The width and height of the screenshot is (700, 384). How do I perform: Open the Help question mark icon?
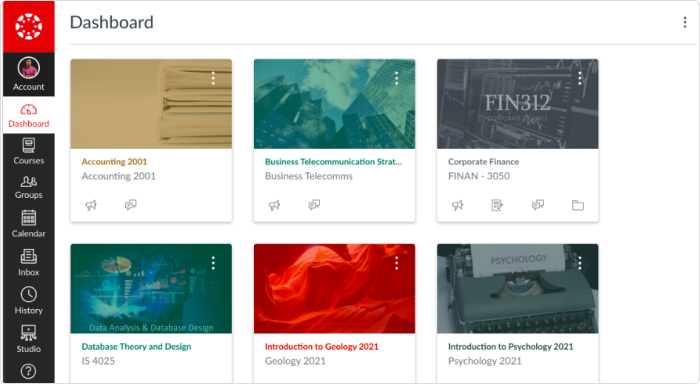pyautogui.click(x=29, y=371)
